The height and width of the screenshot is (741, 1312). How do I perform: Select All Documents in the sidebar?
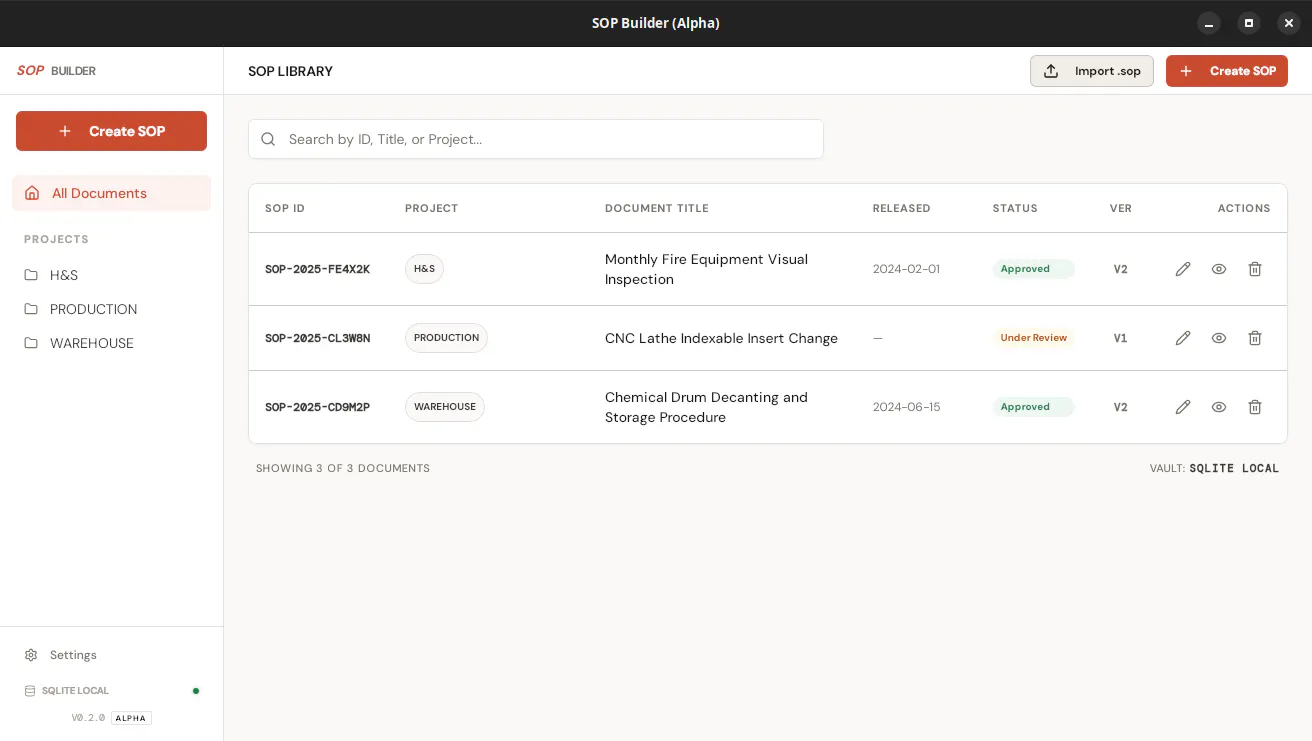click(111, 193)
